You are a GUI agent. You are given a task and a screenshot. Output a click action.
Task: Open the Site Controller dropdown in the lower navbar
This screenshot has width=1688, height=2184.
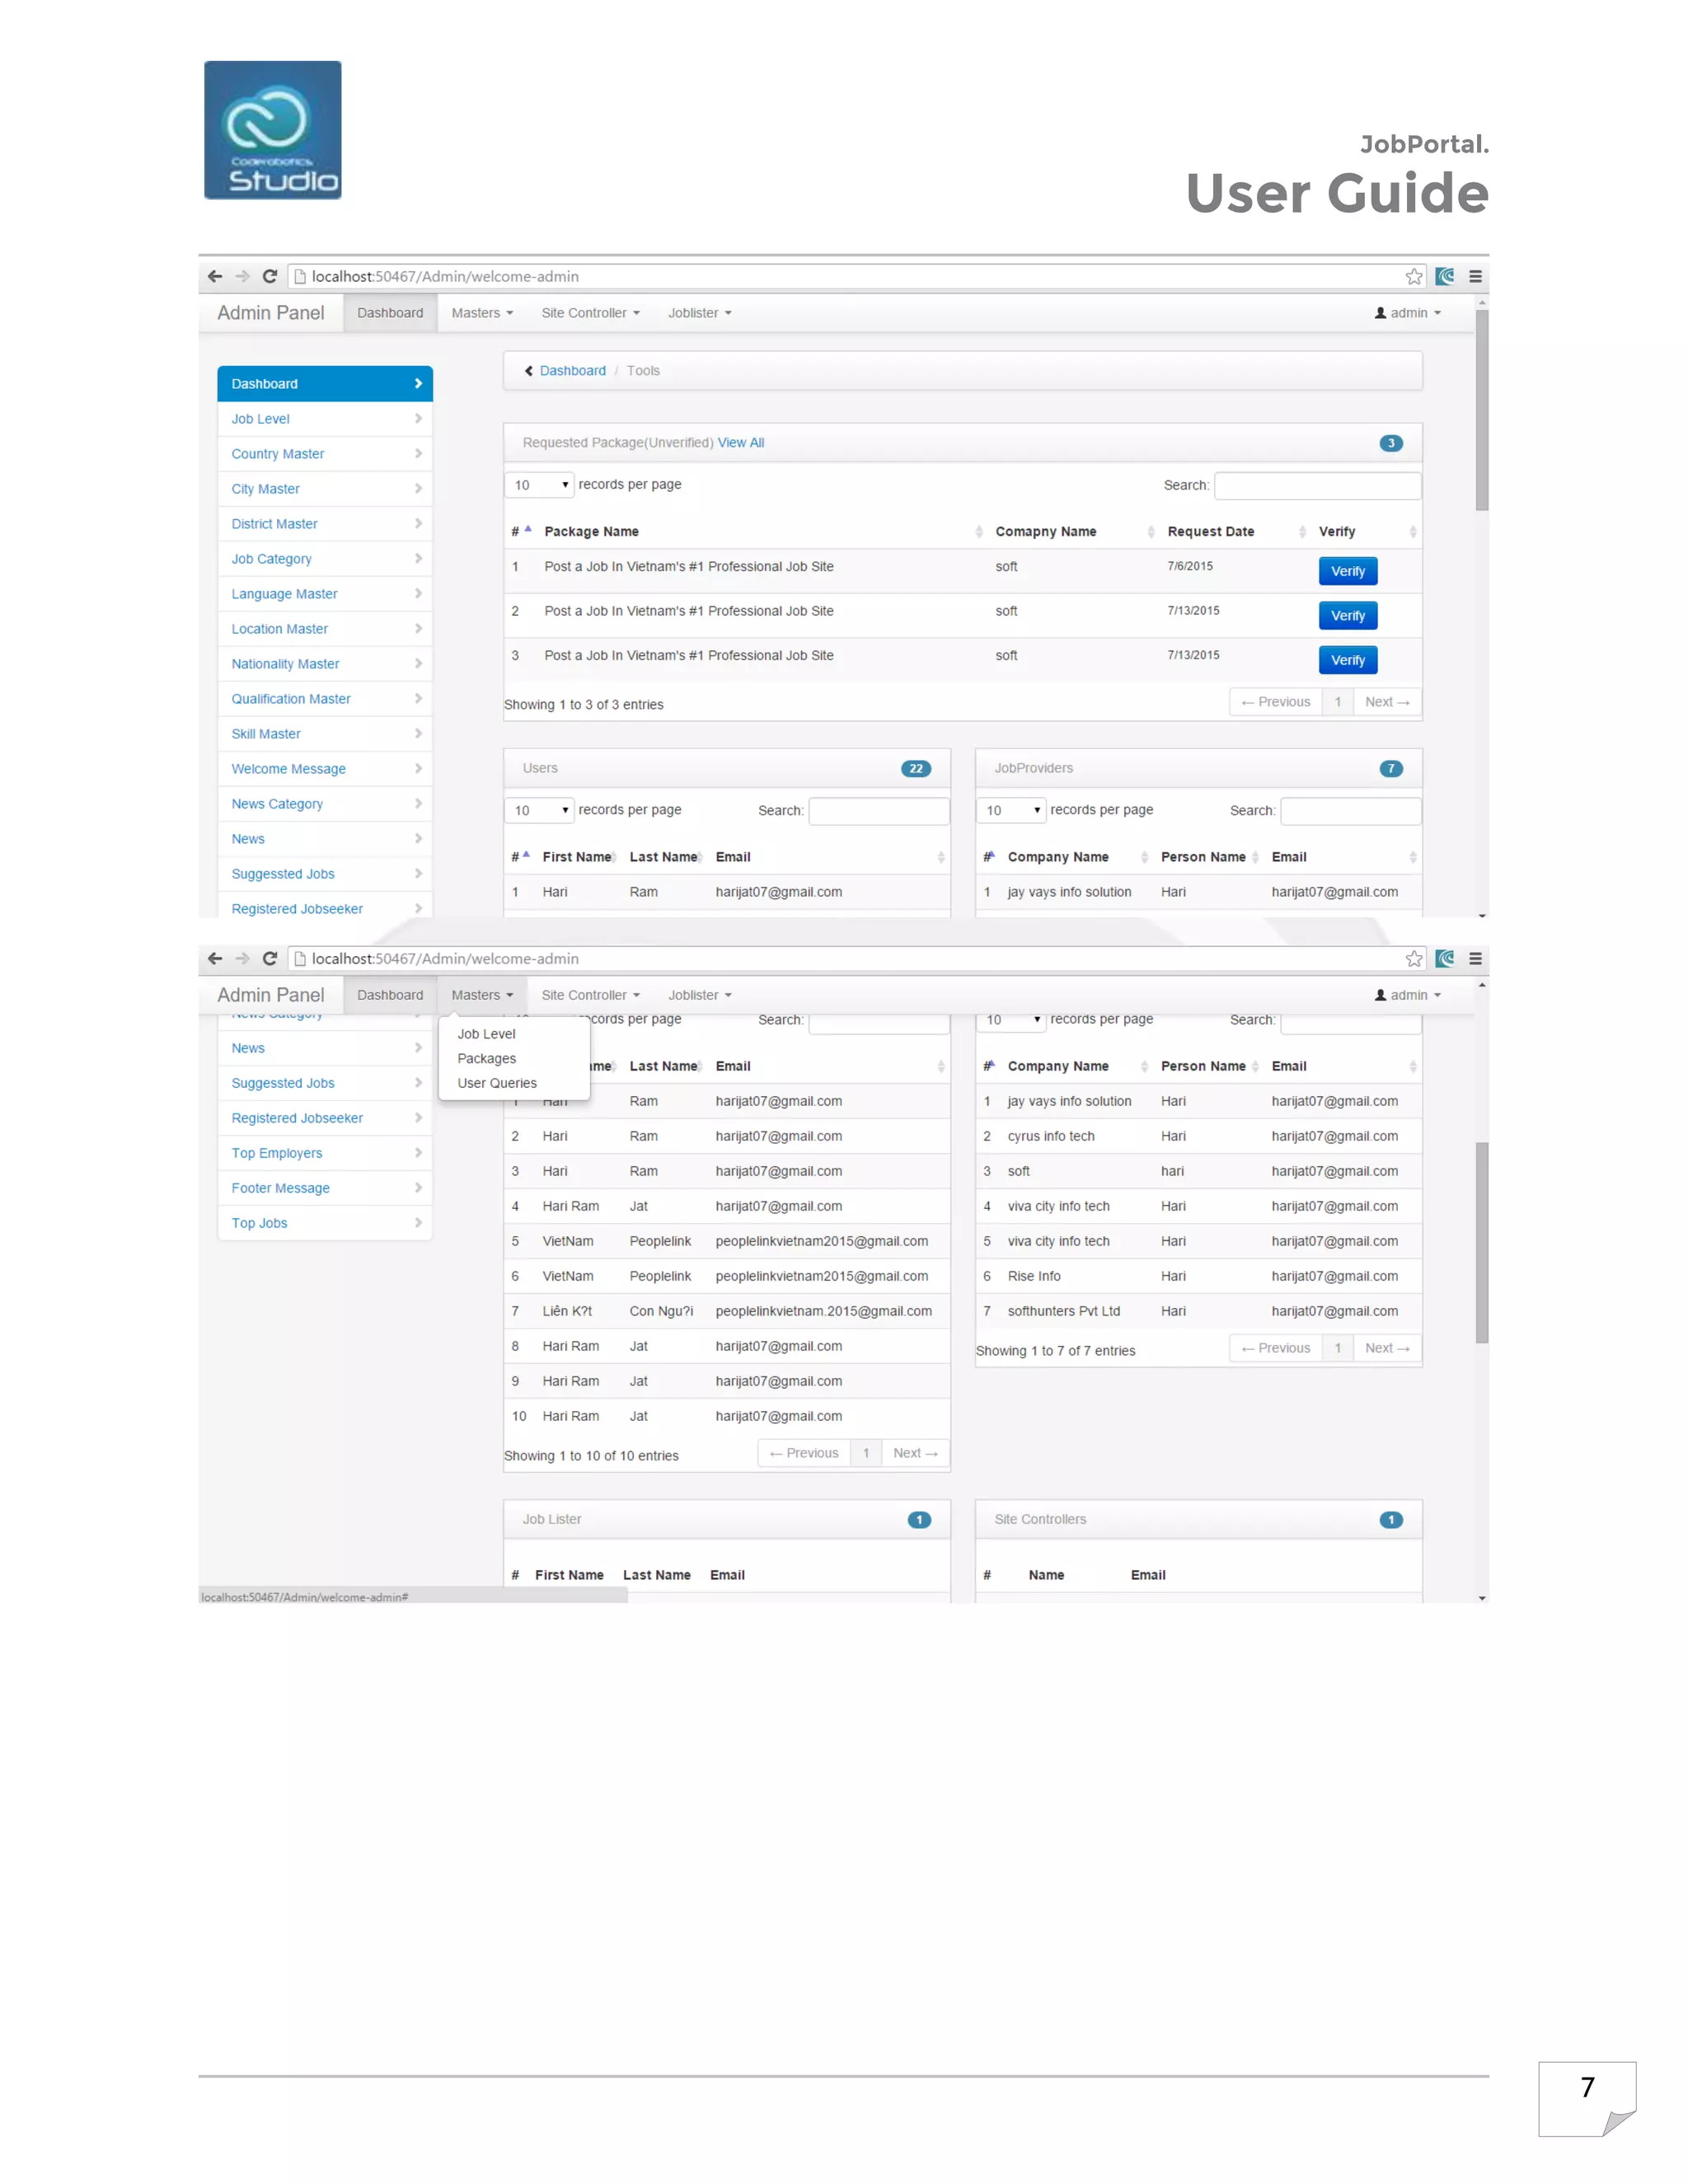coord(590,995)
